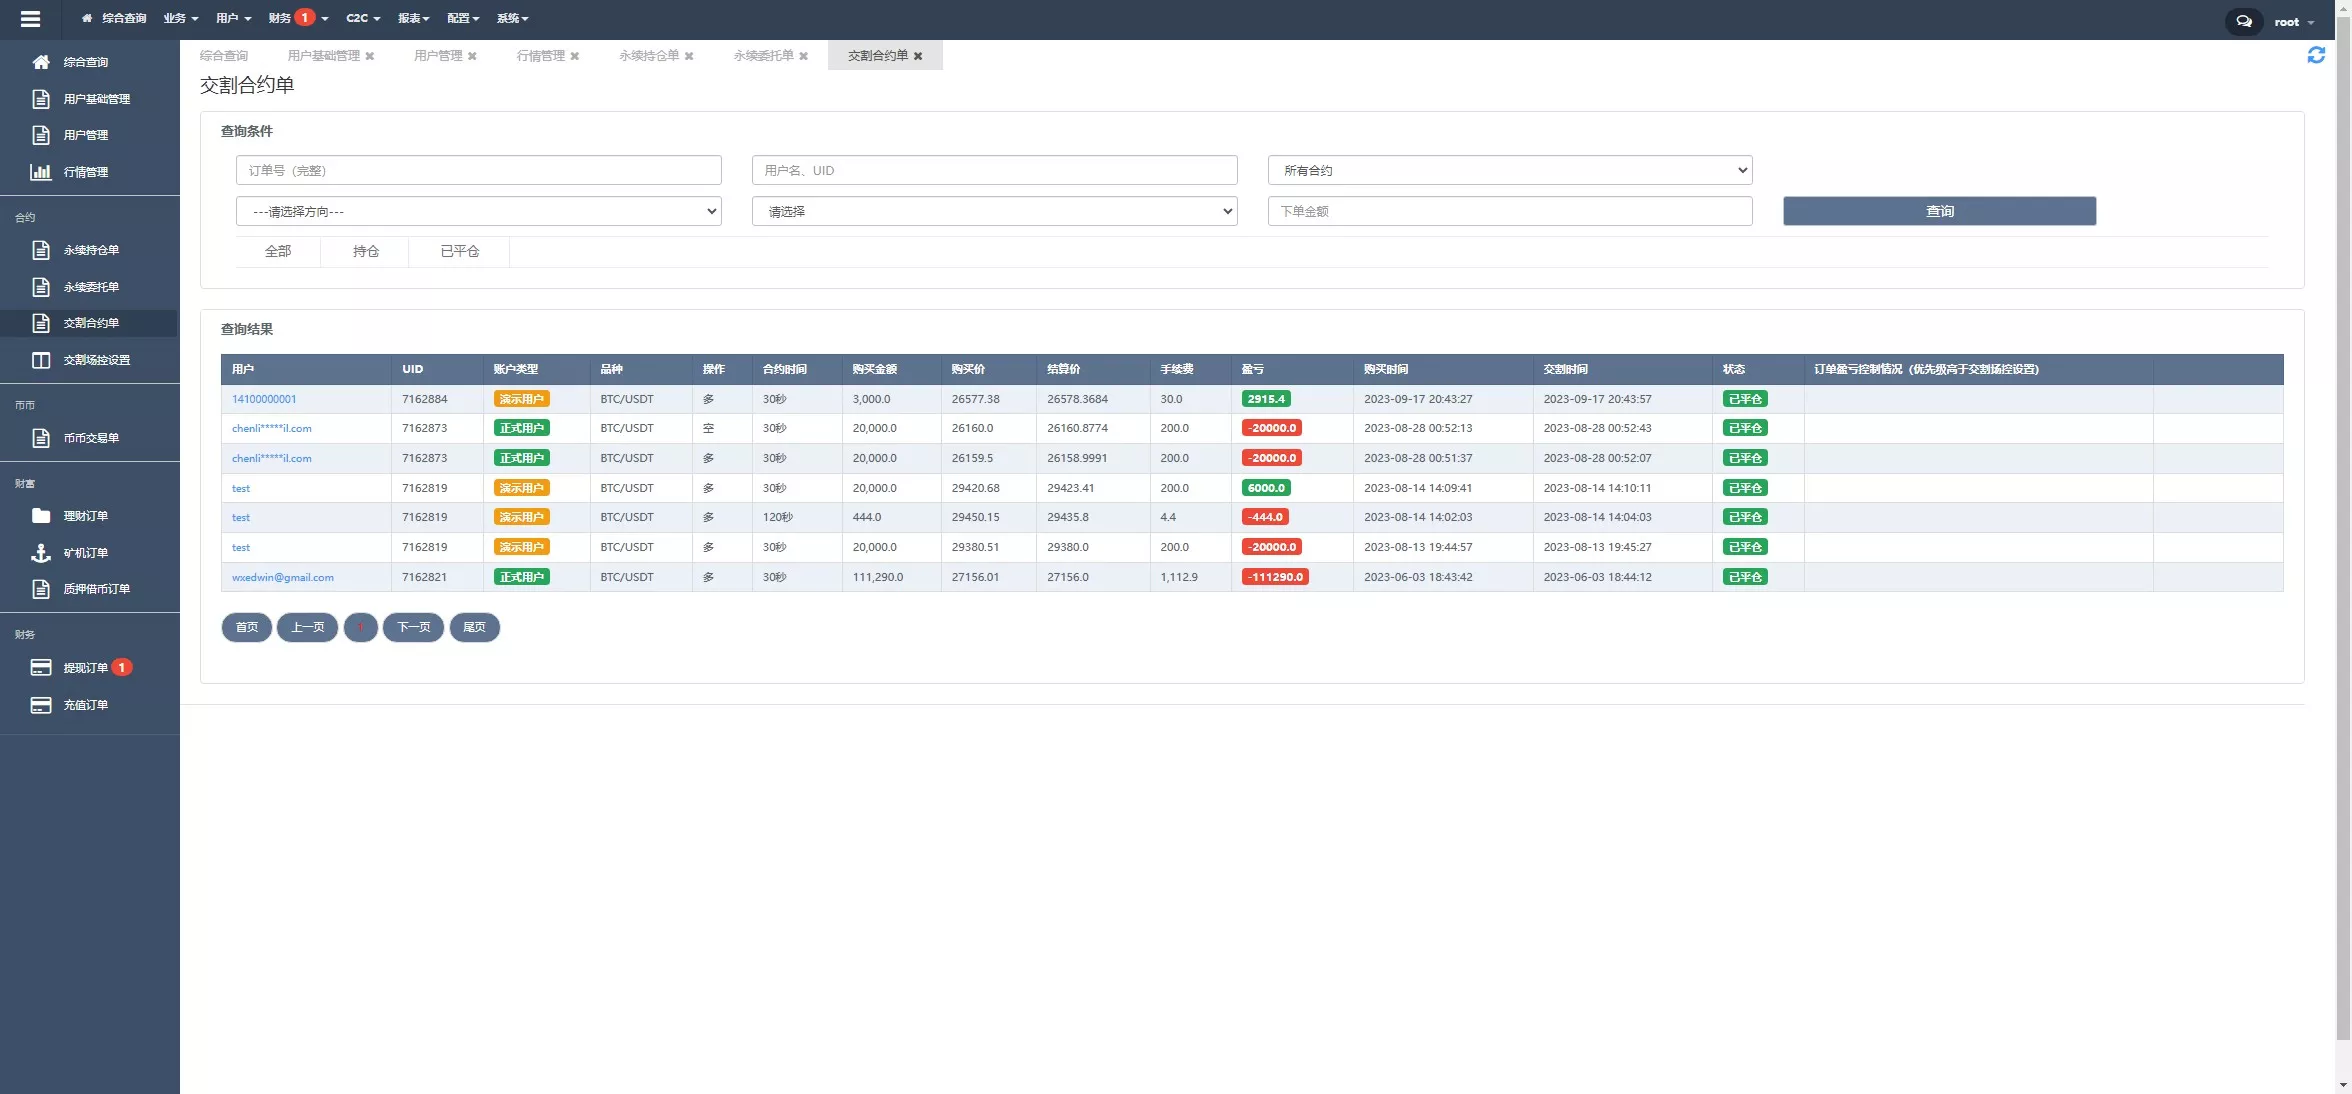2352x1094 pixels.
Task: Open the chat messages icon
Action: [2243, 21]
